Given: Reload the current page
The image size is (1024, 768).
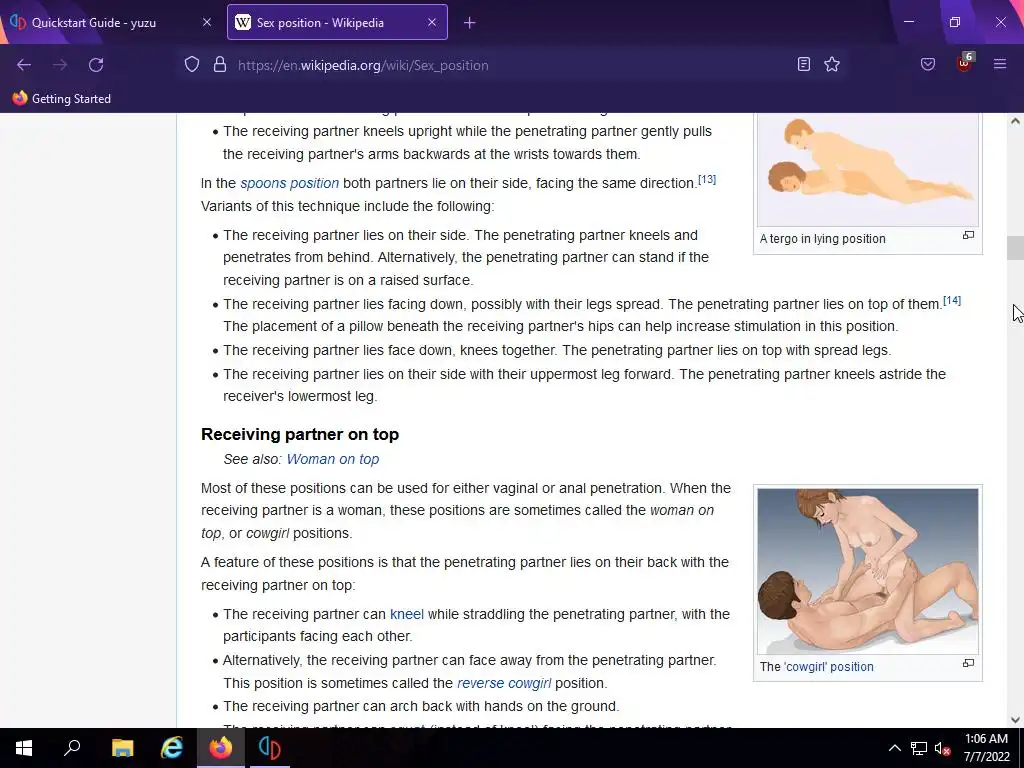Looking at the screenshot, I should click(x=96, y=65).
